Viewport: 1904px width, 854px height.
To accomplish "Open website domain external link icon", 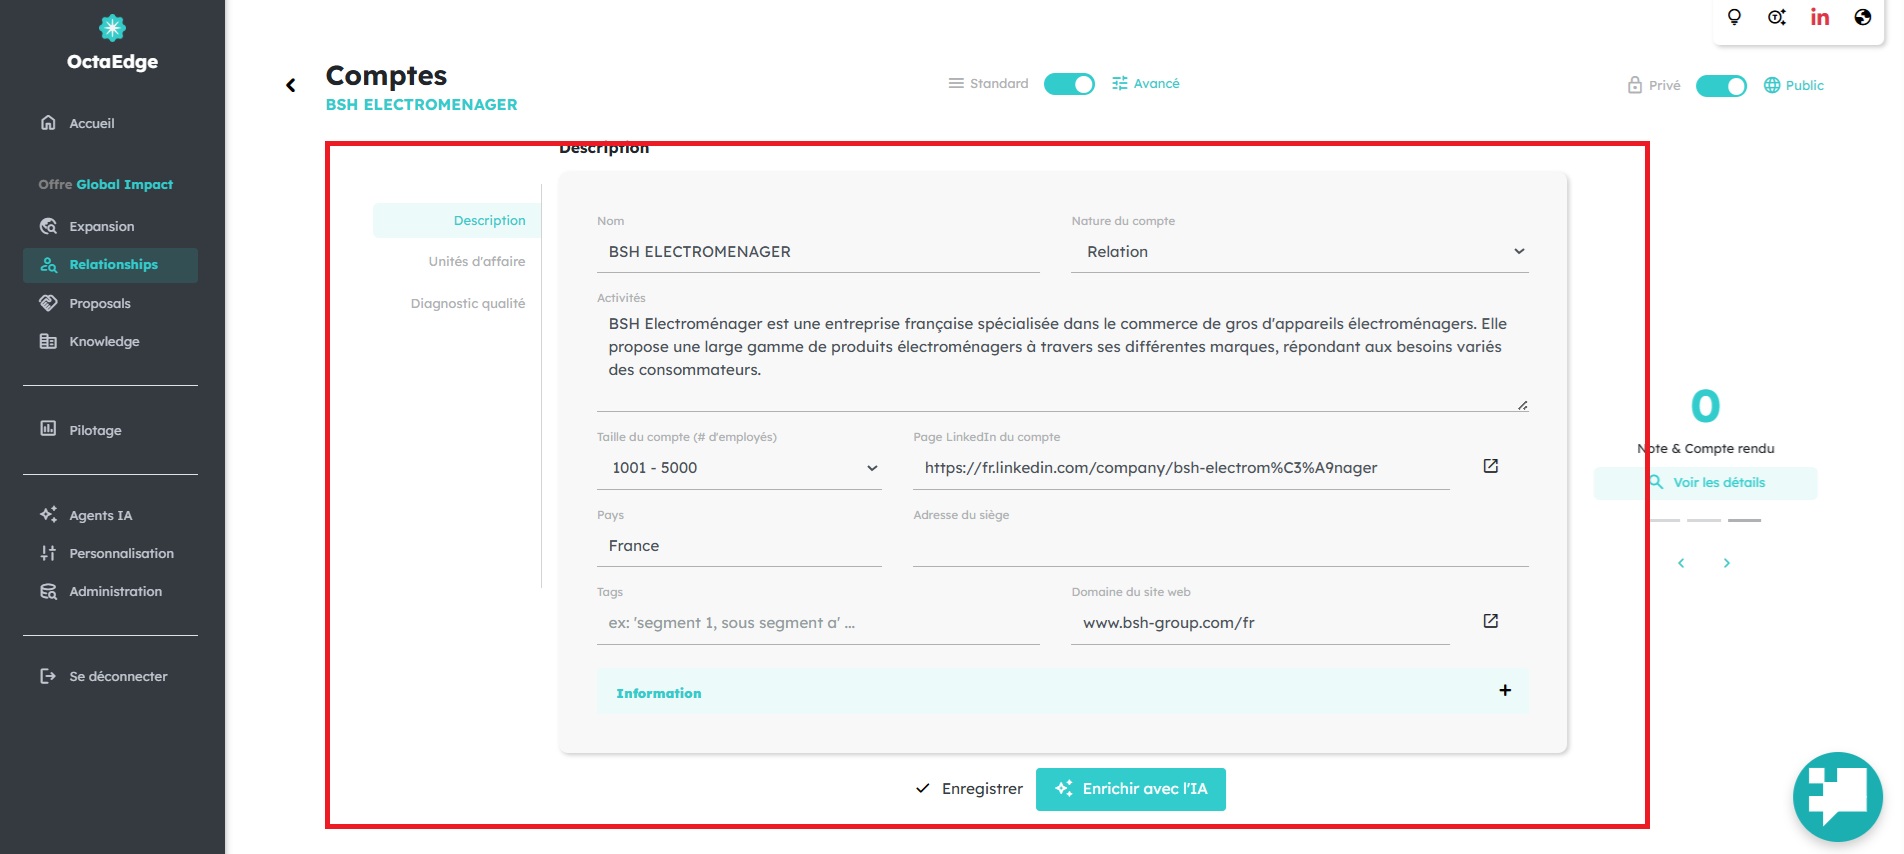I will pos(1490,621).
